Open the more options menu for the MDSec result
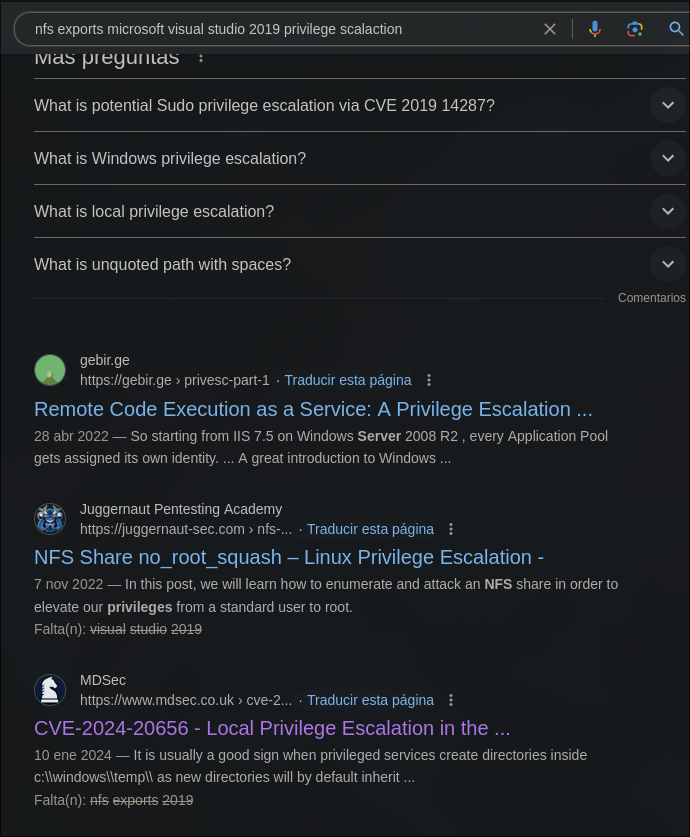690x837 pixels. 451,700
